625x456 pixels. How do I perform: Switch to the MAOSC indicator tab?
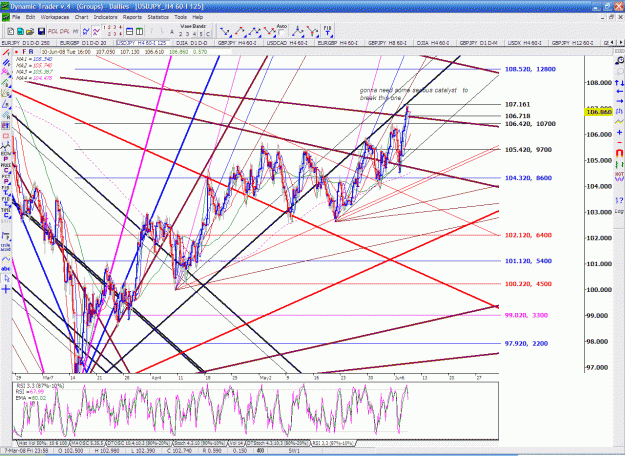86,443
